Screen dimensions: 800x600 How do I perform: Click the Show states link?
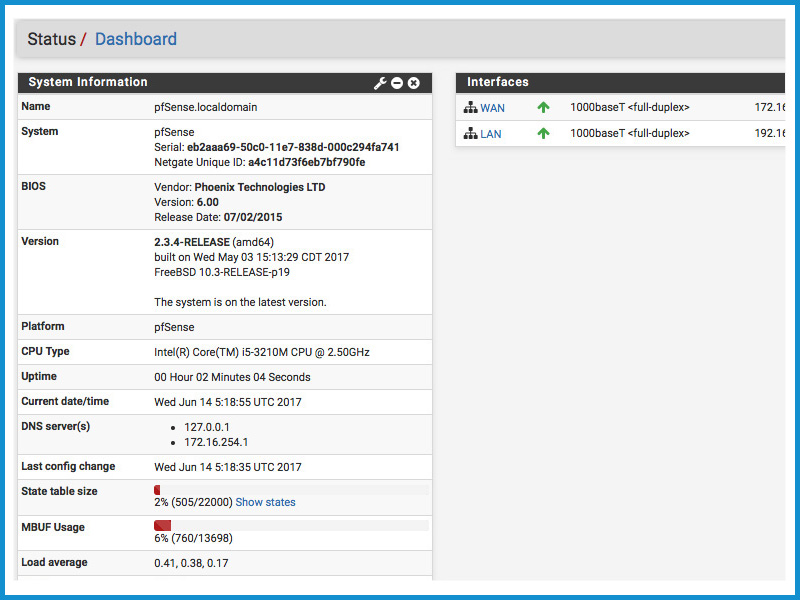265,502
